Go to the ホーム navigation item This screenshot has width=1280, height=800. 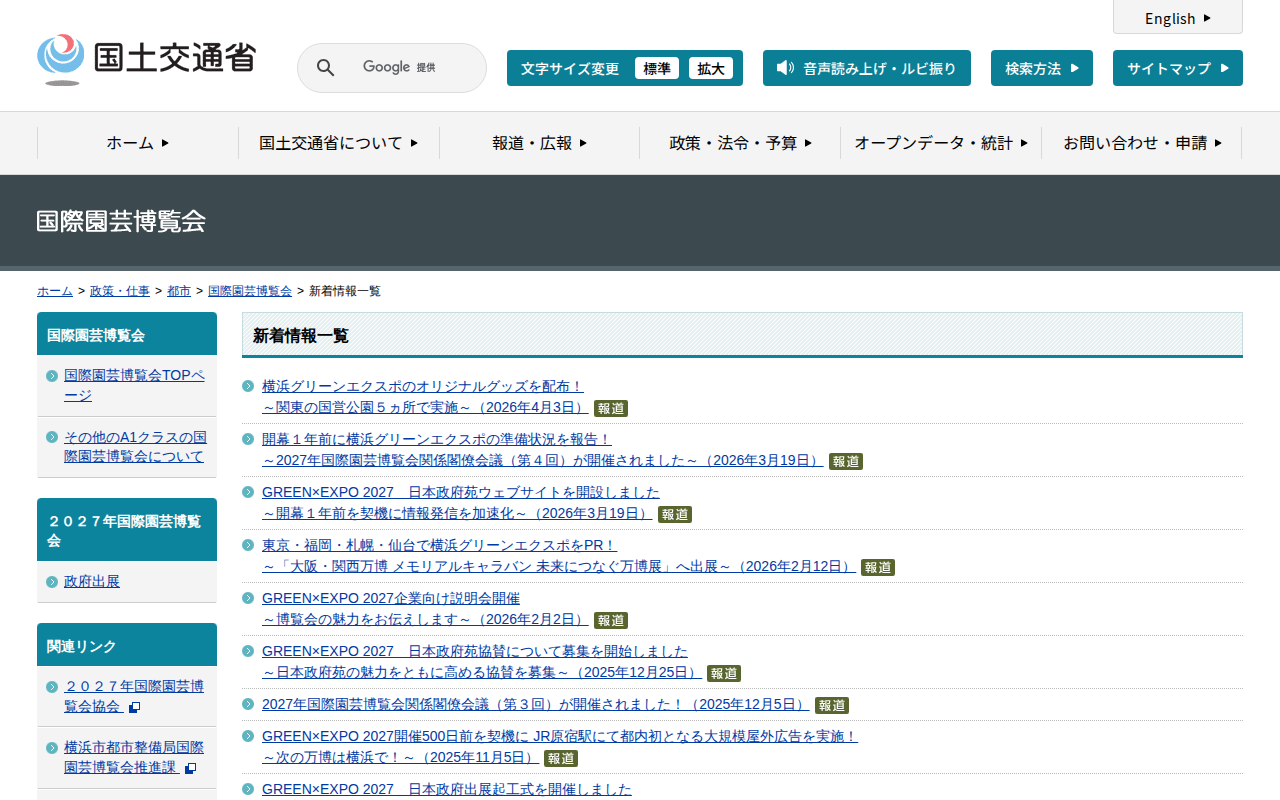[x=138, y=143]
